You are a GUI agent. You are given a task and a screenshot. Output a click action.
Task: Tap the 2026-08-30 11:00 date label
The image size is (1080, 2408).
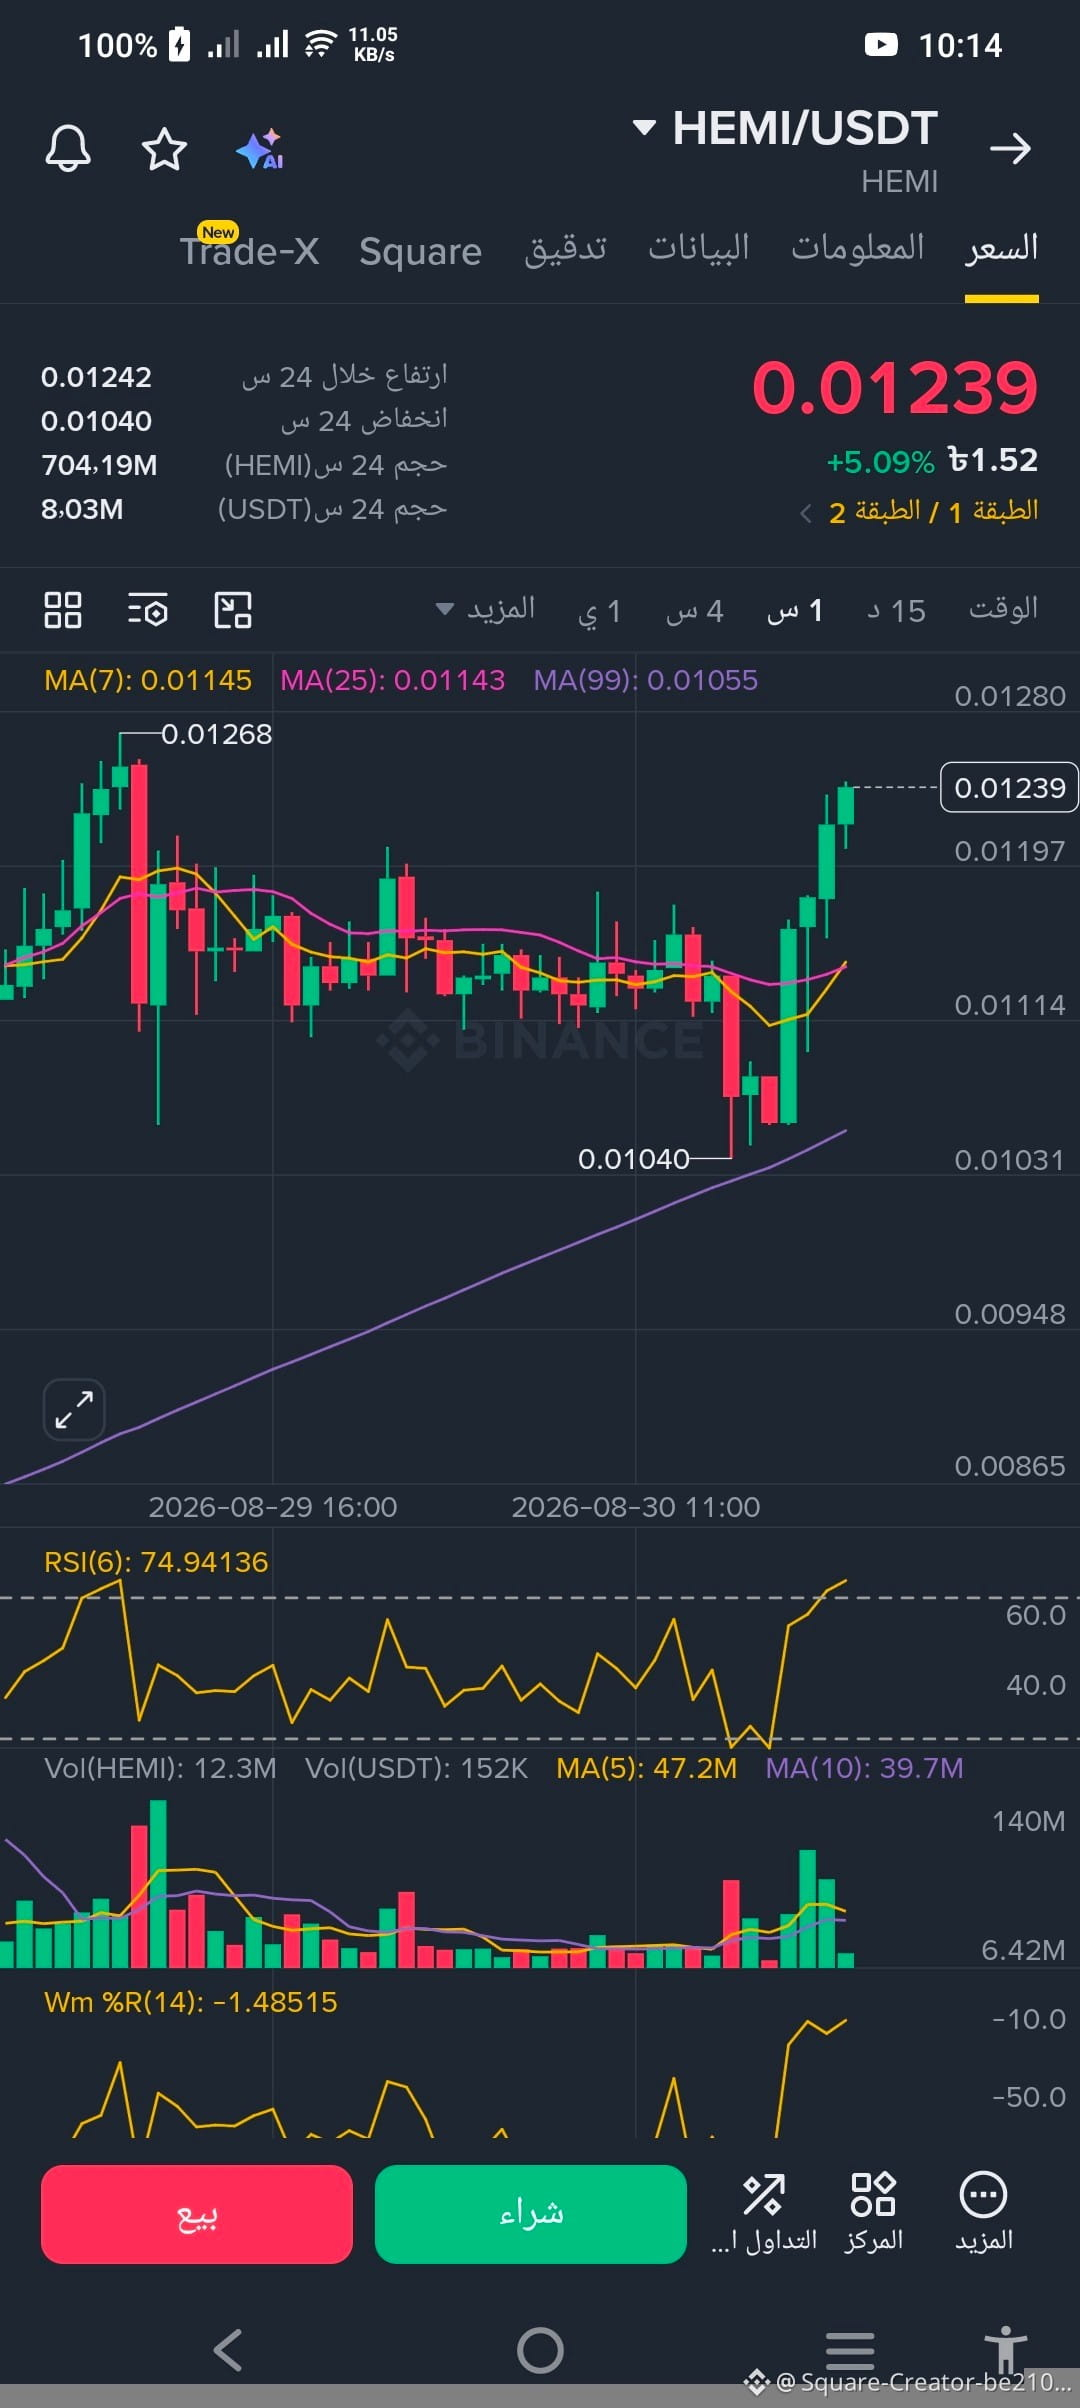(636, 1507)
